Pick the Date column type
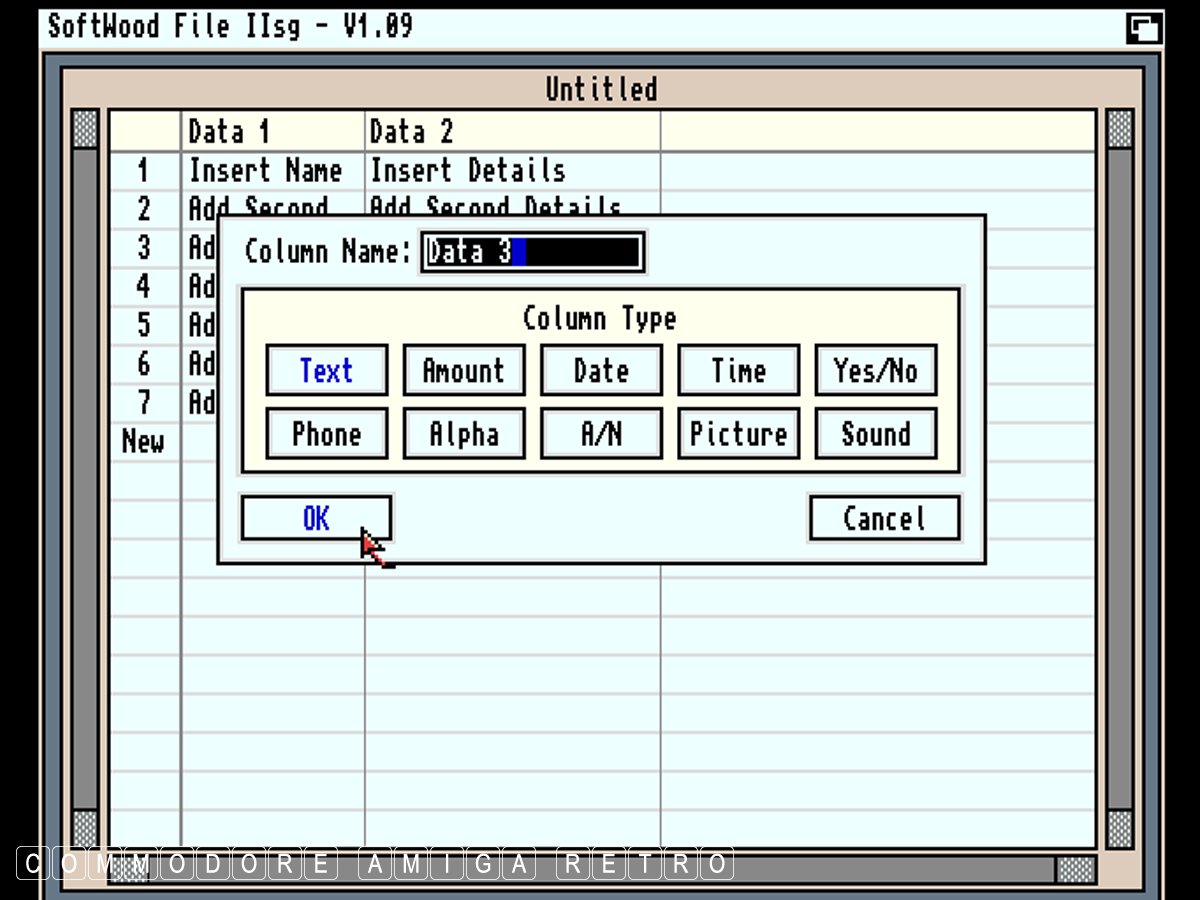 tap(601, 371)
